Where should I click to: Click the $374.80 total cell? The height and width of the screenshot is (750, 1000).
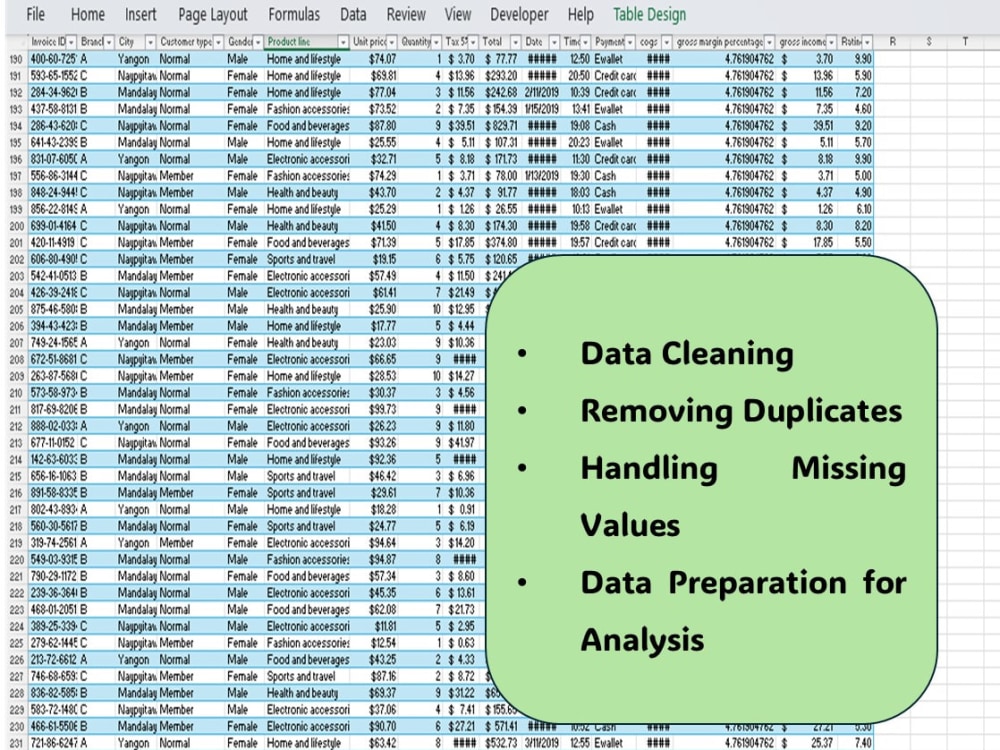coord(501,242)
